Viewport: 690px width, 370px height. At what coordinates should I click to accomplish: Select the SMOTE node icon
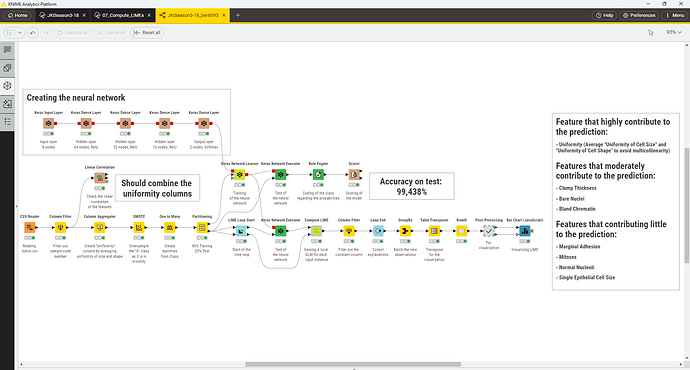(139, 227)
